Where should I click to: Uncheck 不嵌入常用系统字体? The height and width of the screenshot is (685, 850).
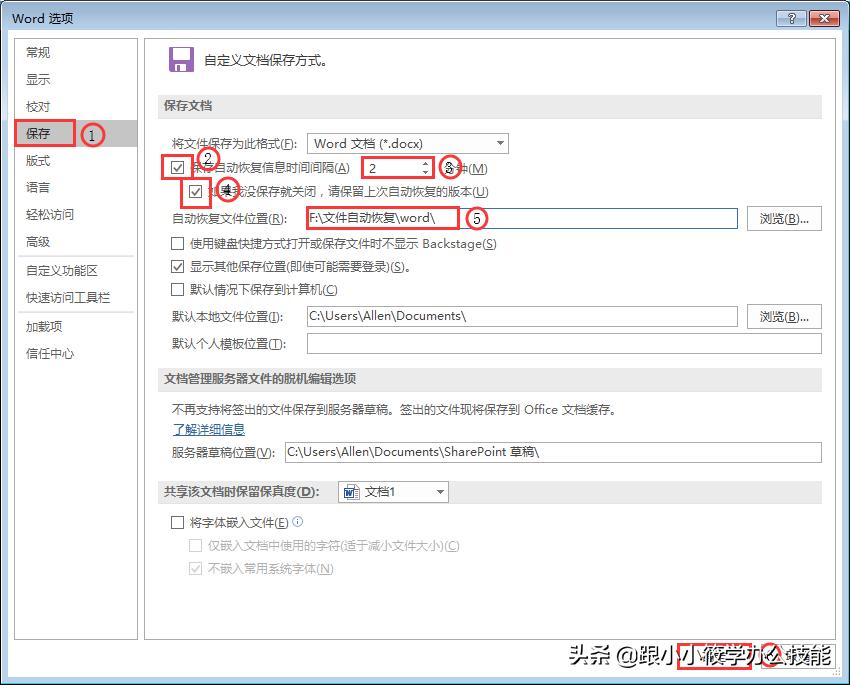pos(196,567)
